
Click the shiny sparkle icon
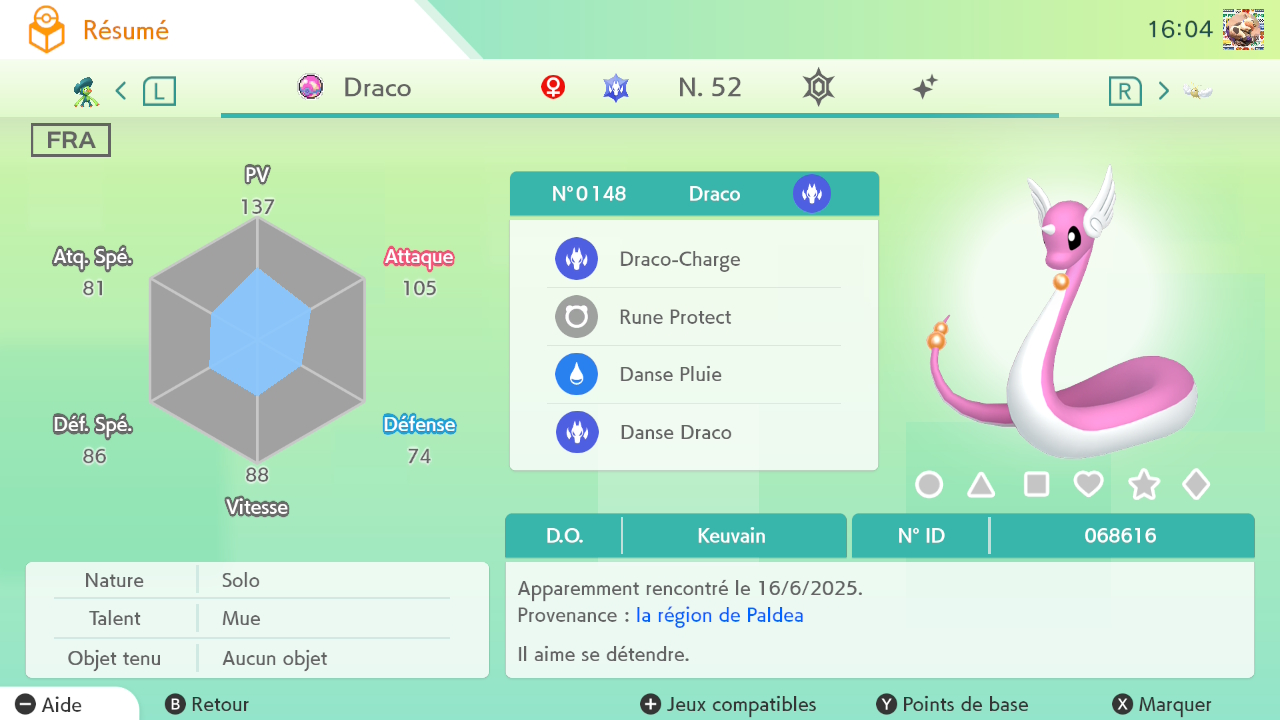[x=925, y=88]
